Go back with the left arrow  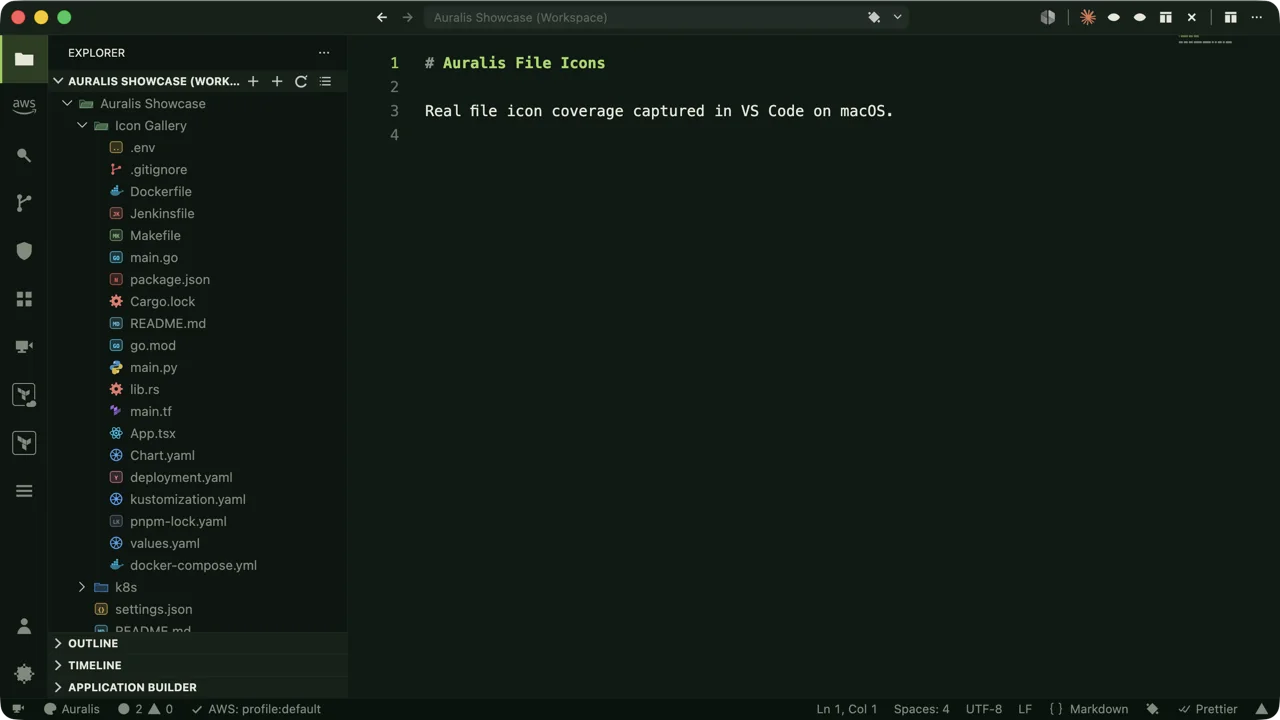click(x=382, y=17)
